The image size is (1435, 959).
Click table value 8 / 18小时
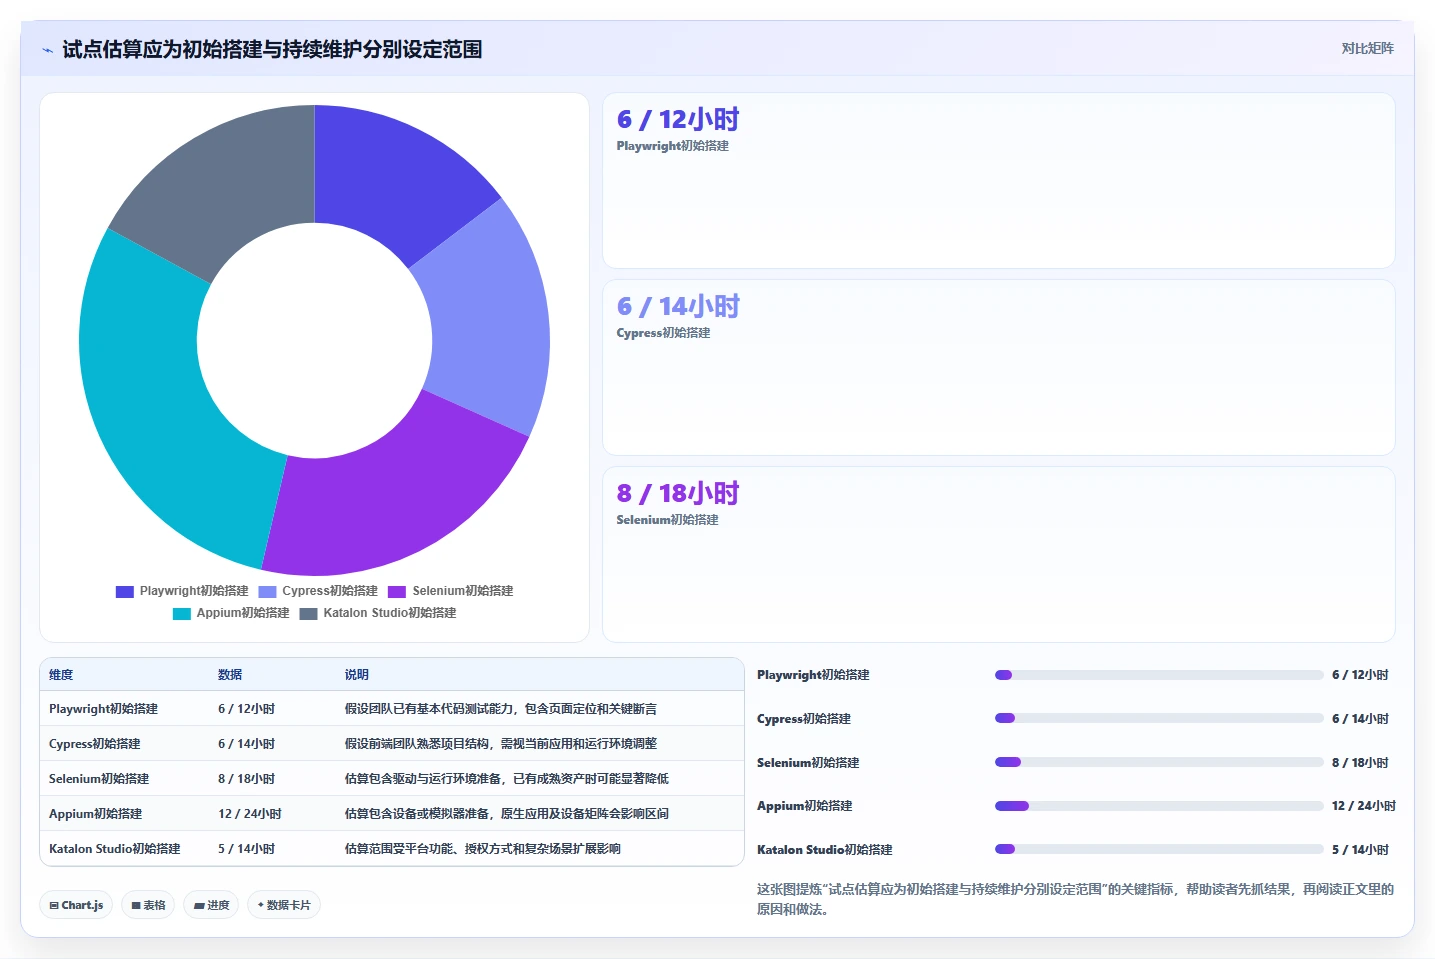click(246, 779)
